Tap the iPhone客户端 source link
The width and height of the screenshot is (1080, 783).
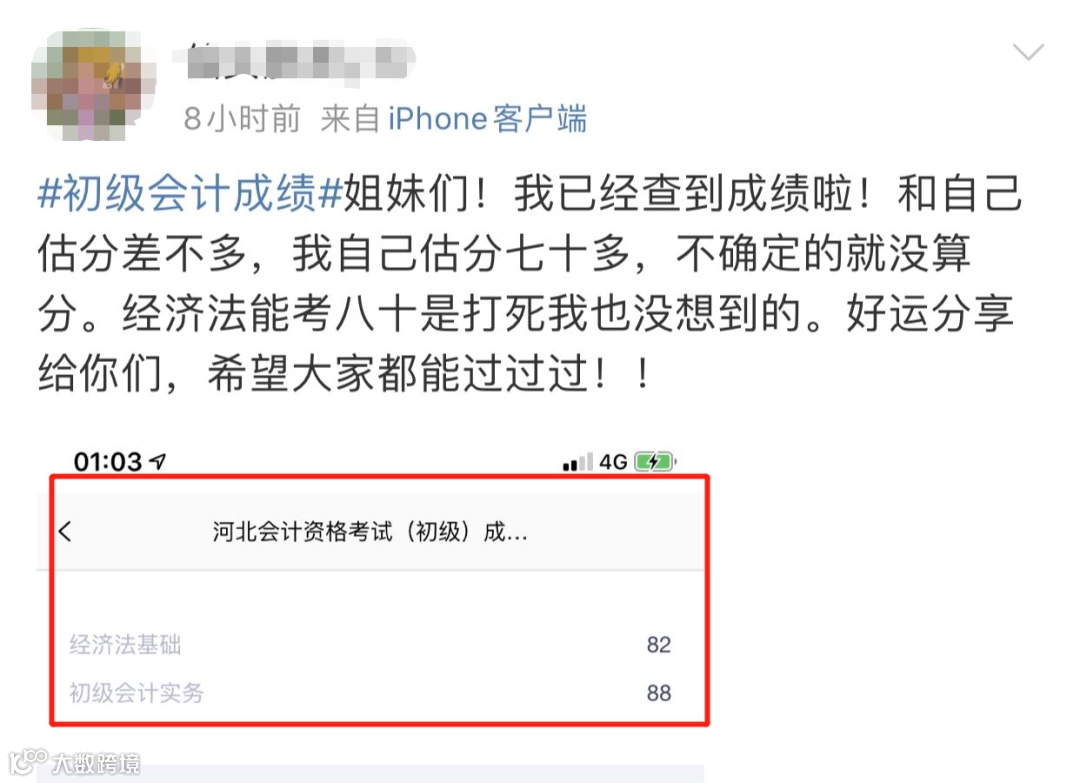487,118
